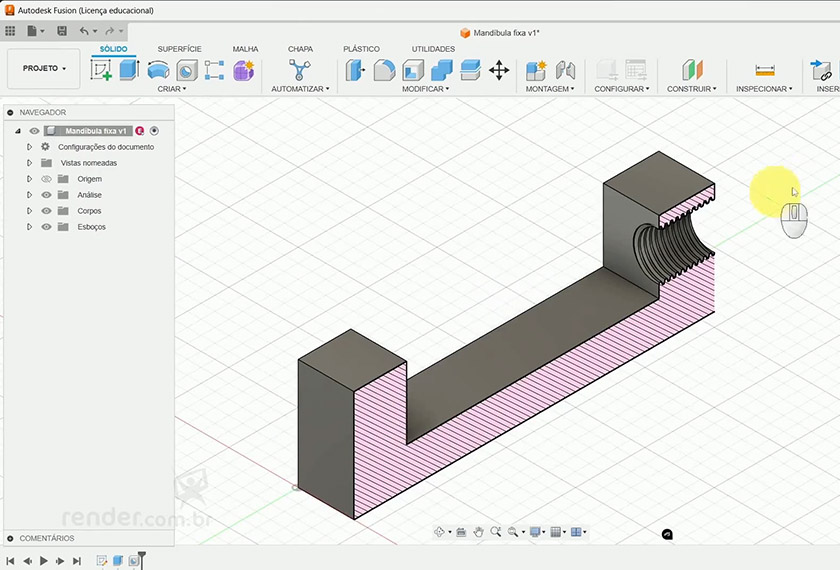
Task: Select the Revolve tool icon
Action: coord(158,70)
